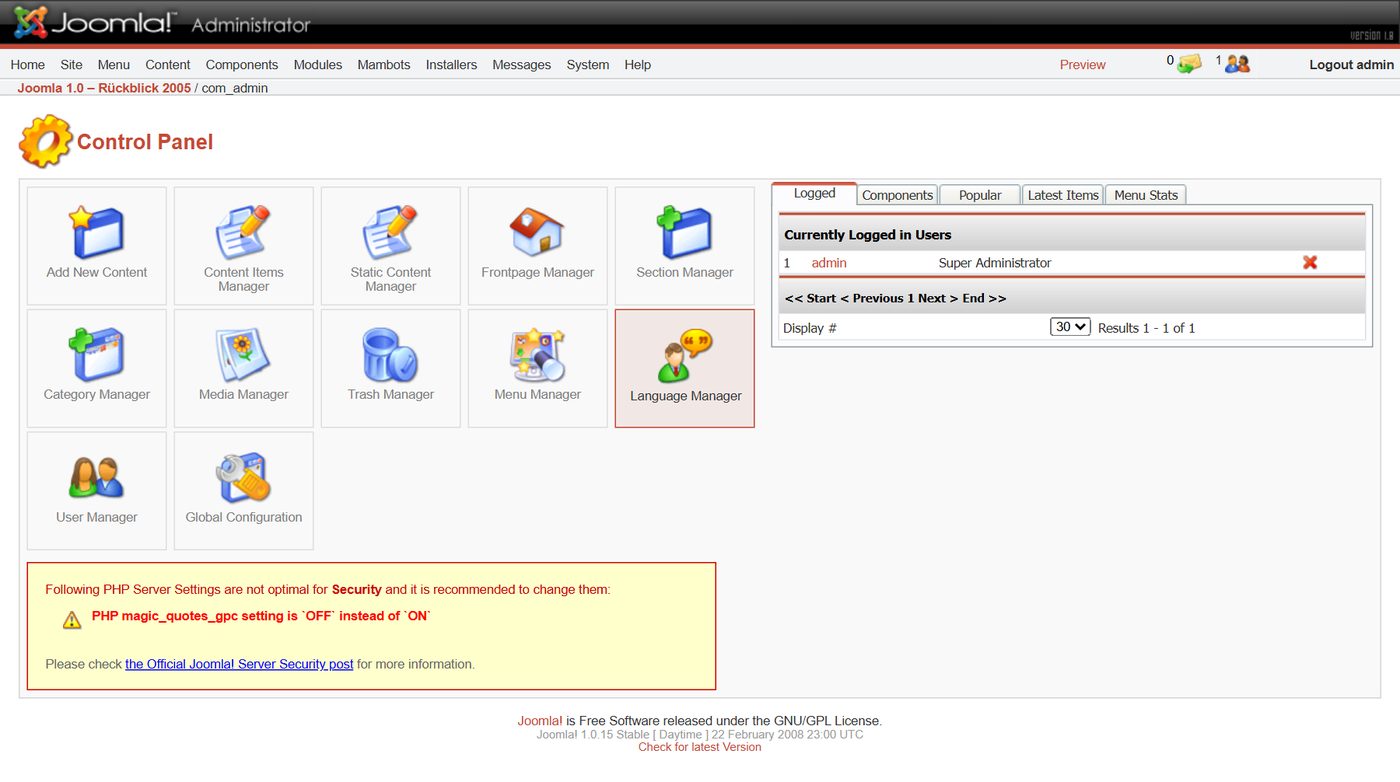Click com_admin breadcrumb text
Viewport: 1400px width, 782px height.
point(235,88)
